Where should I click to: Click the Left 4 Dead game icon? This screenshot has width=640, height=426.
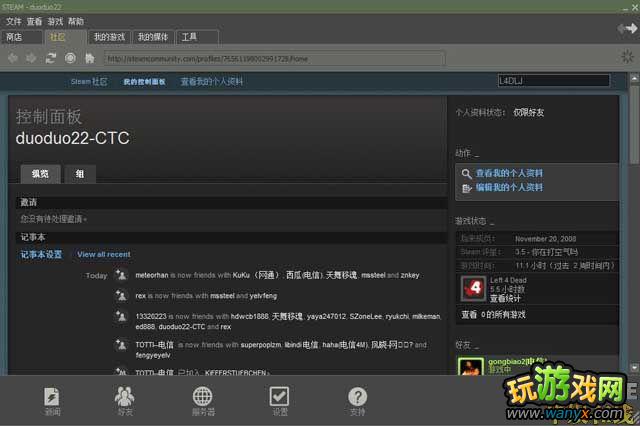(x=473, y=288)
